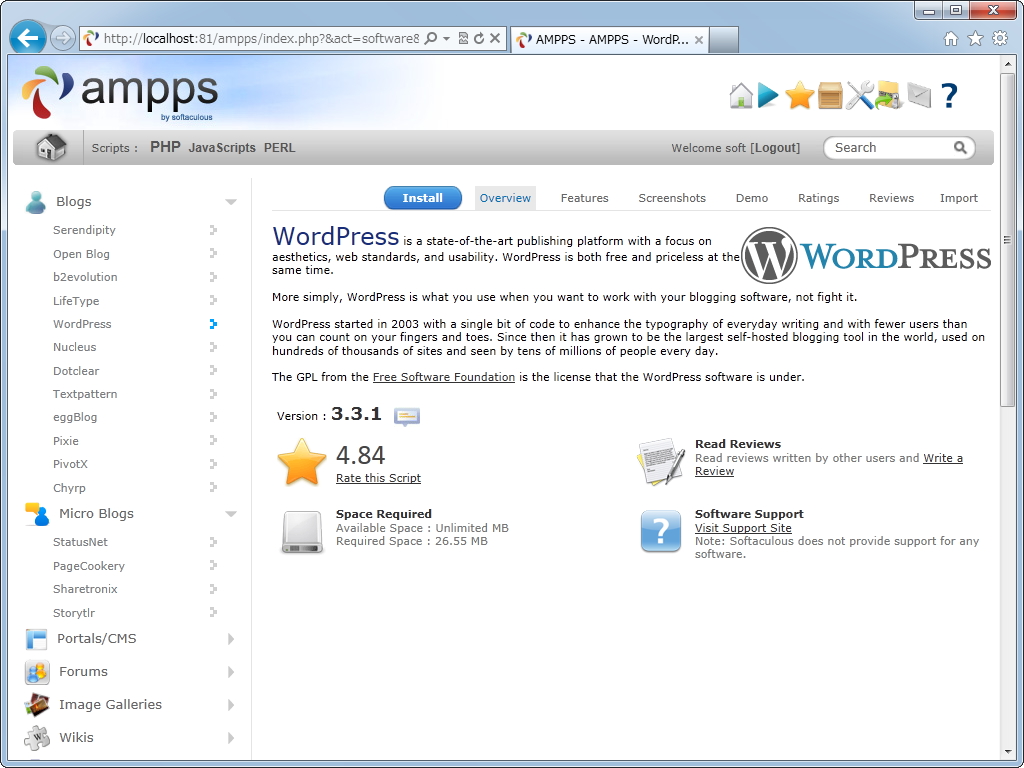Click the Micro Blogs category icon

coord(37,514)
